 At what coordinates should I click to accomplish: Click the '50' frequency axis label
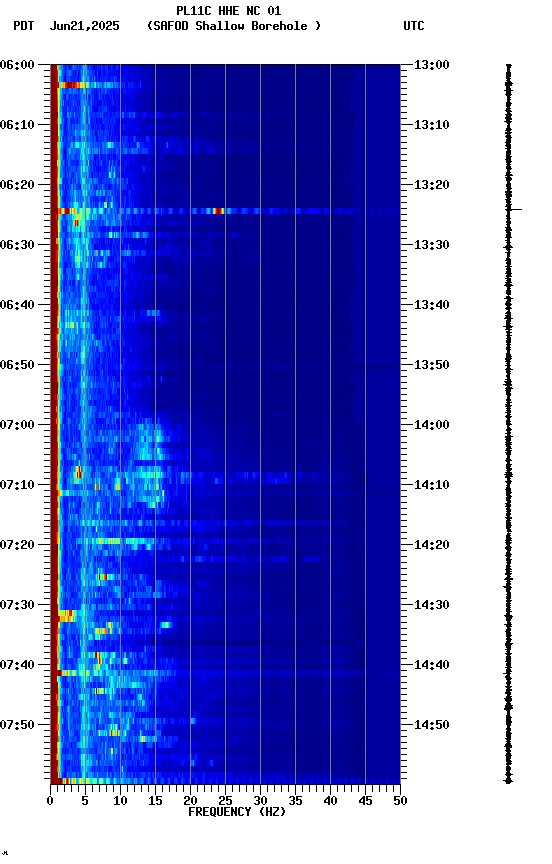tap(400, 801)
